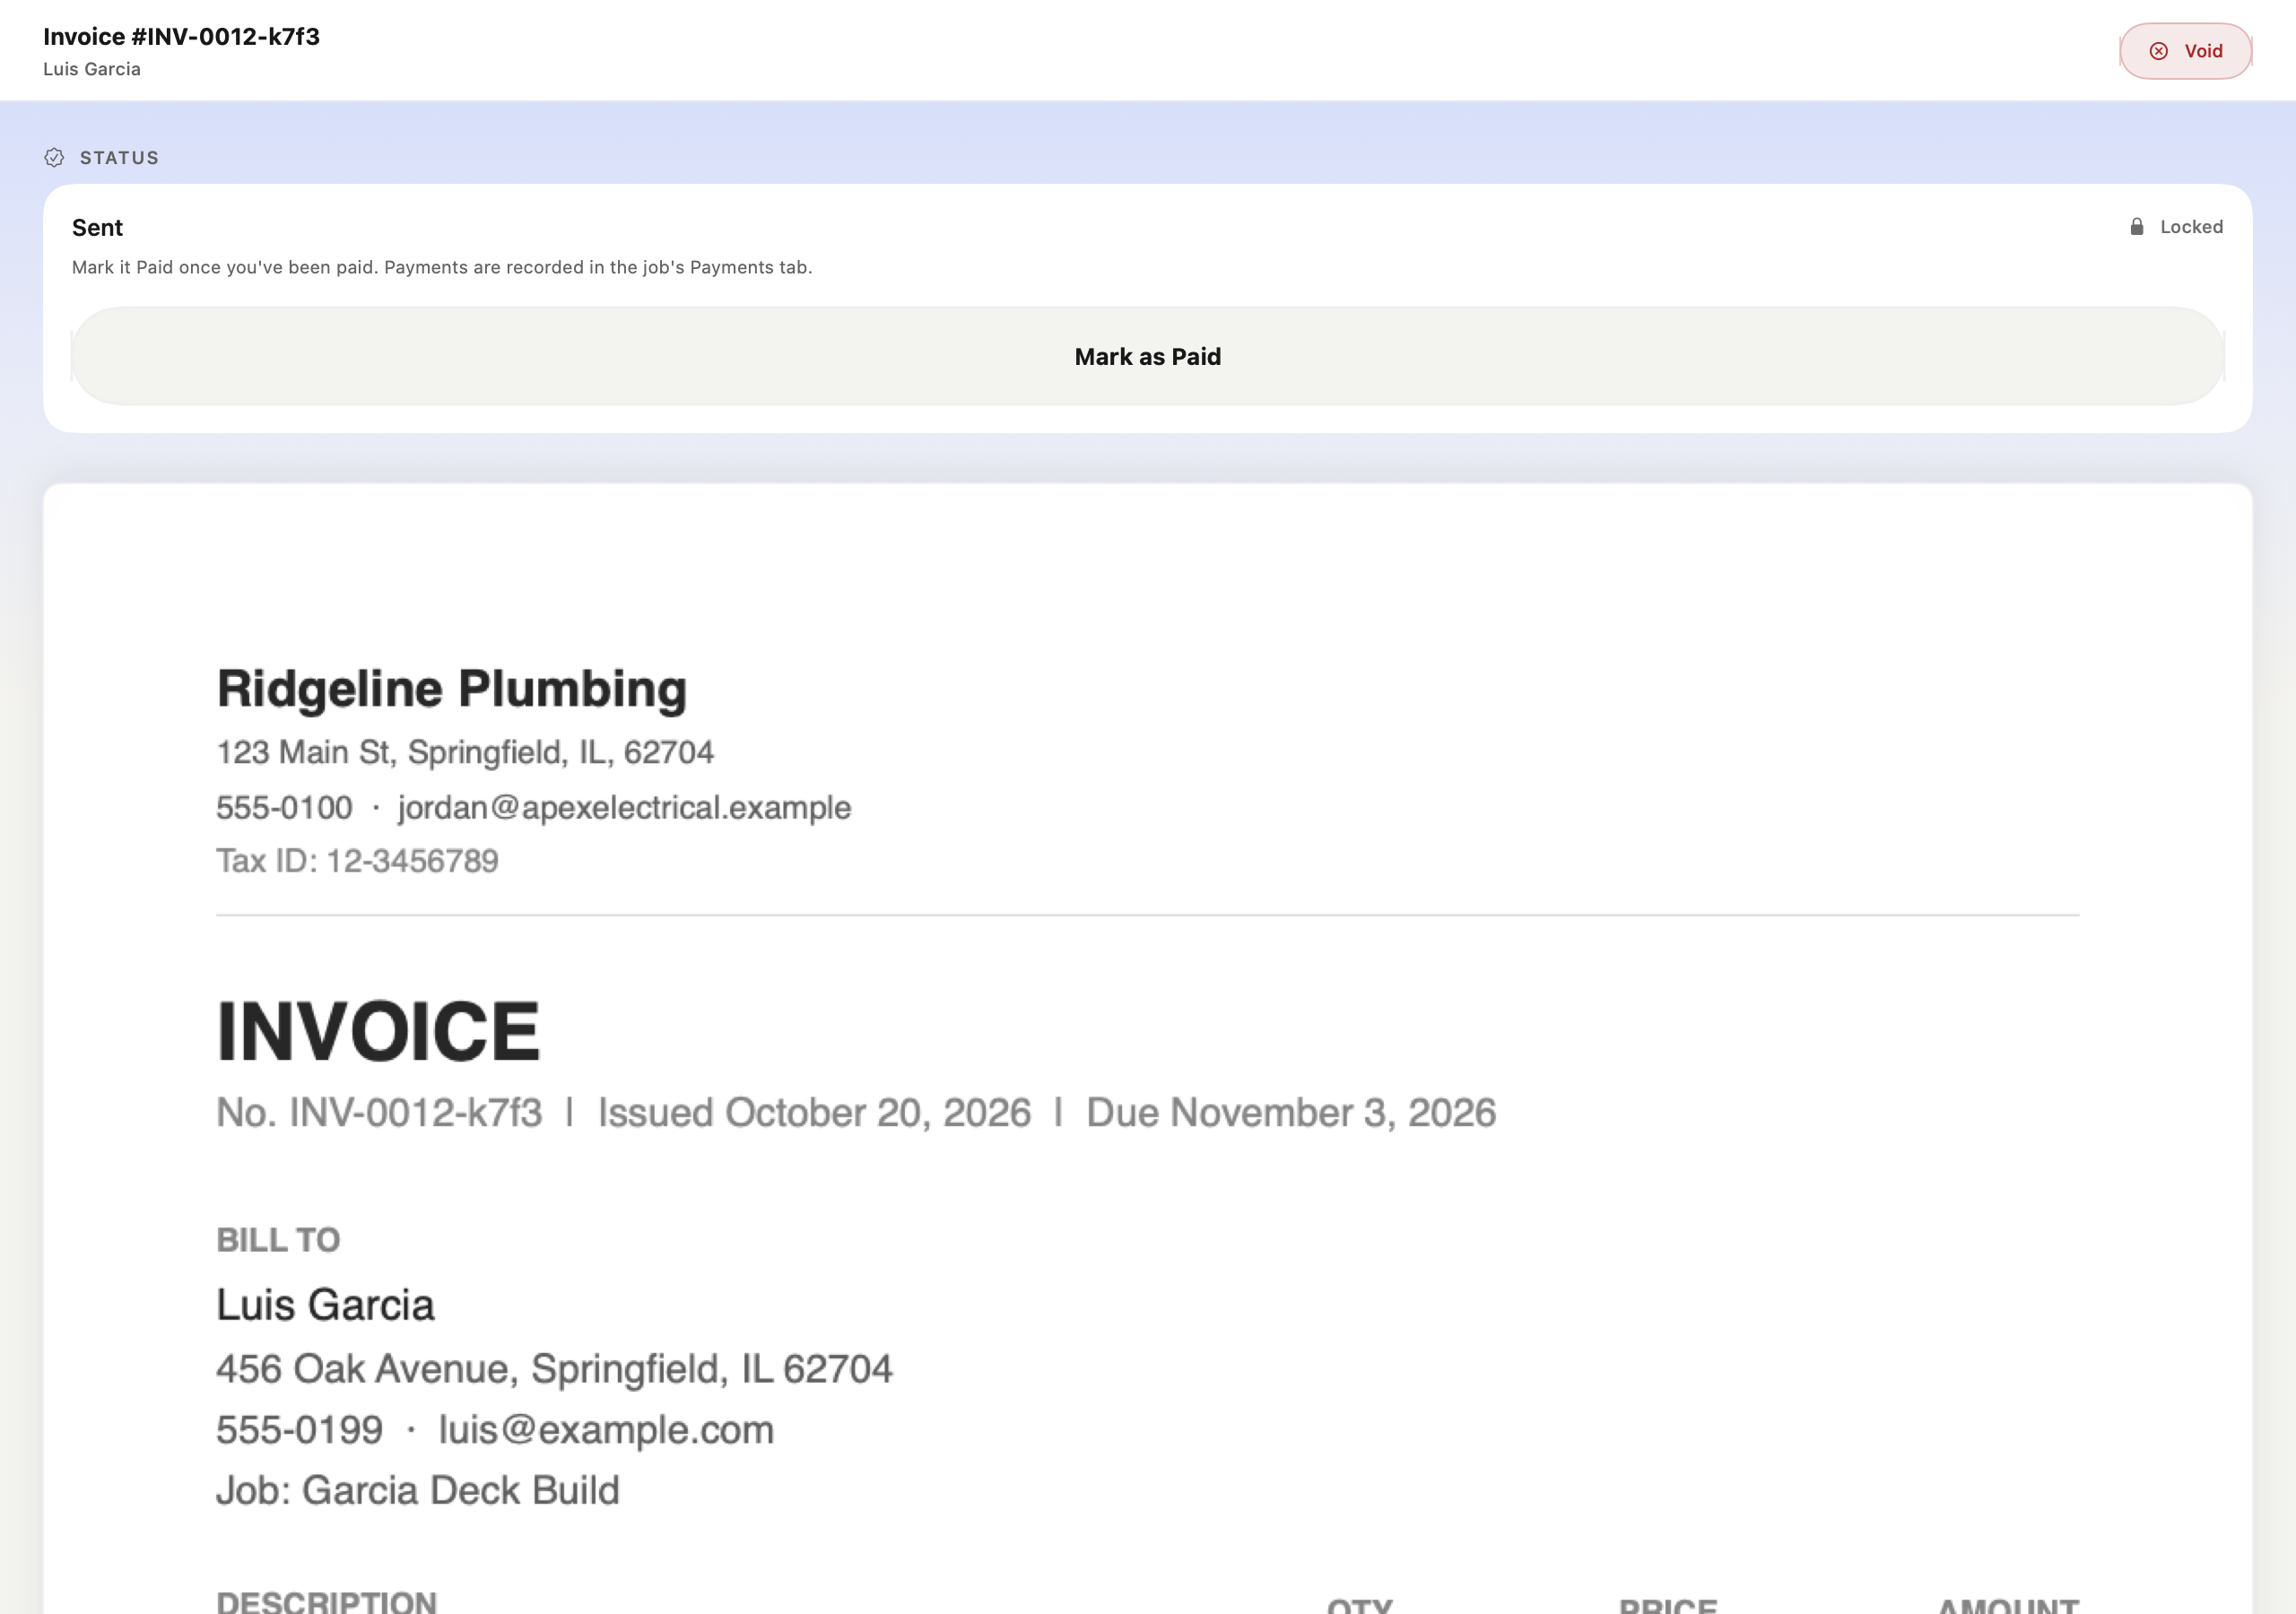
Task: Click the customer phone '555-0199'
Action: [299, 1430]
